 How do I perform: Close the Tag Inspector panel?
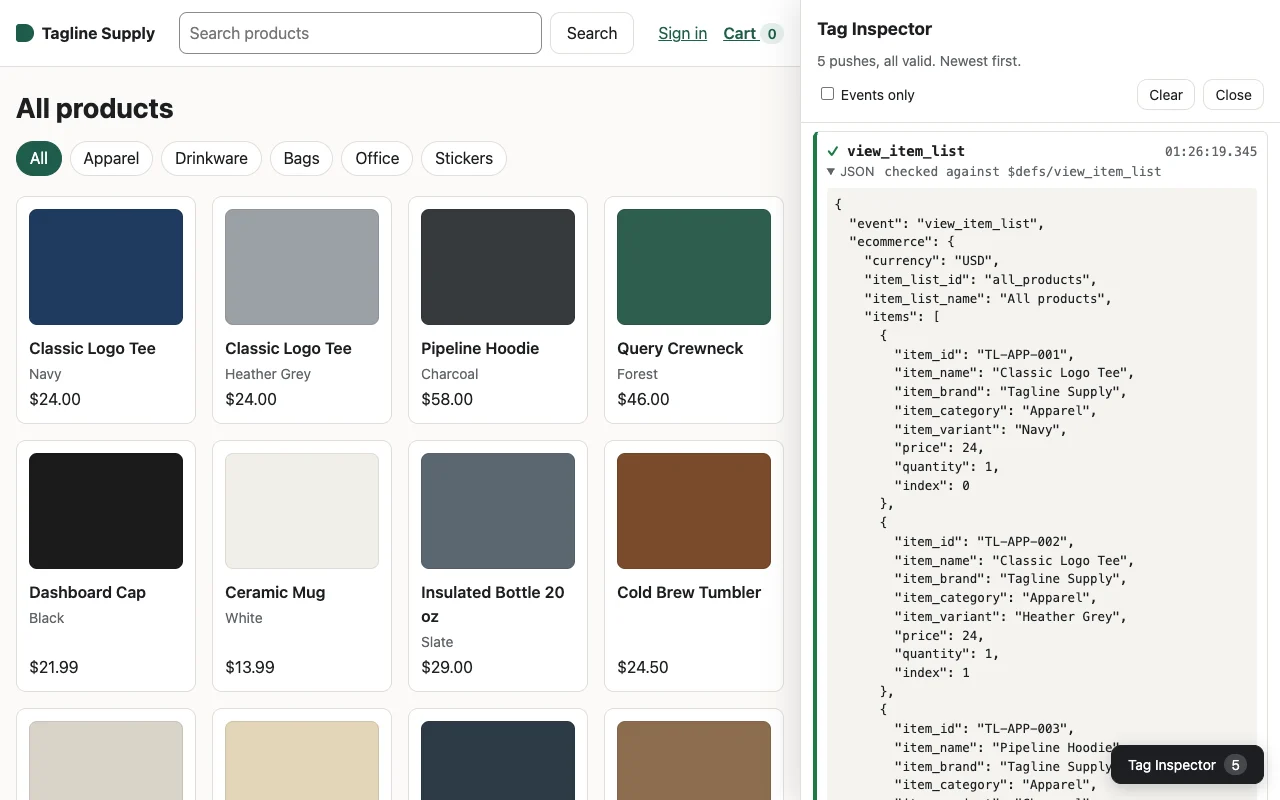click(x=1233, y=95)
